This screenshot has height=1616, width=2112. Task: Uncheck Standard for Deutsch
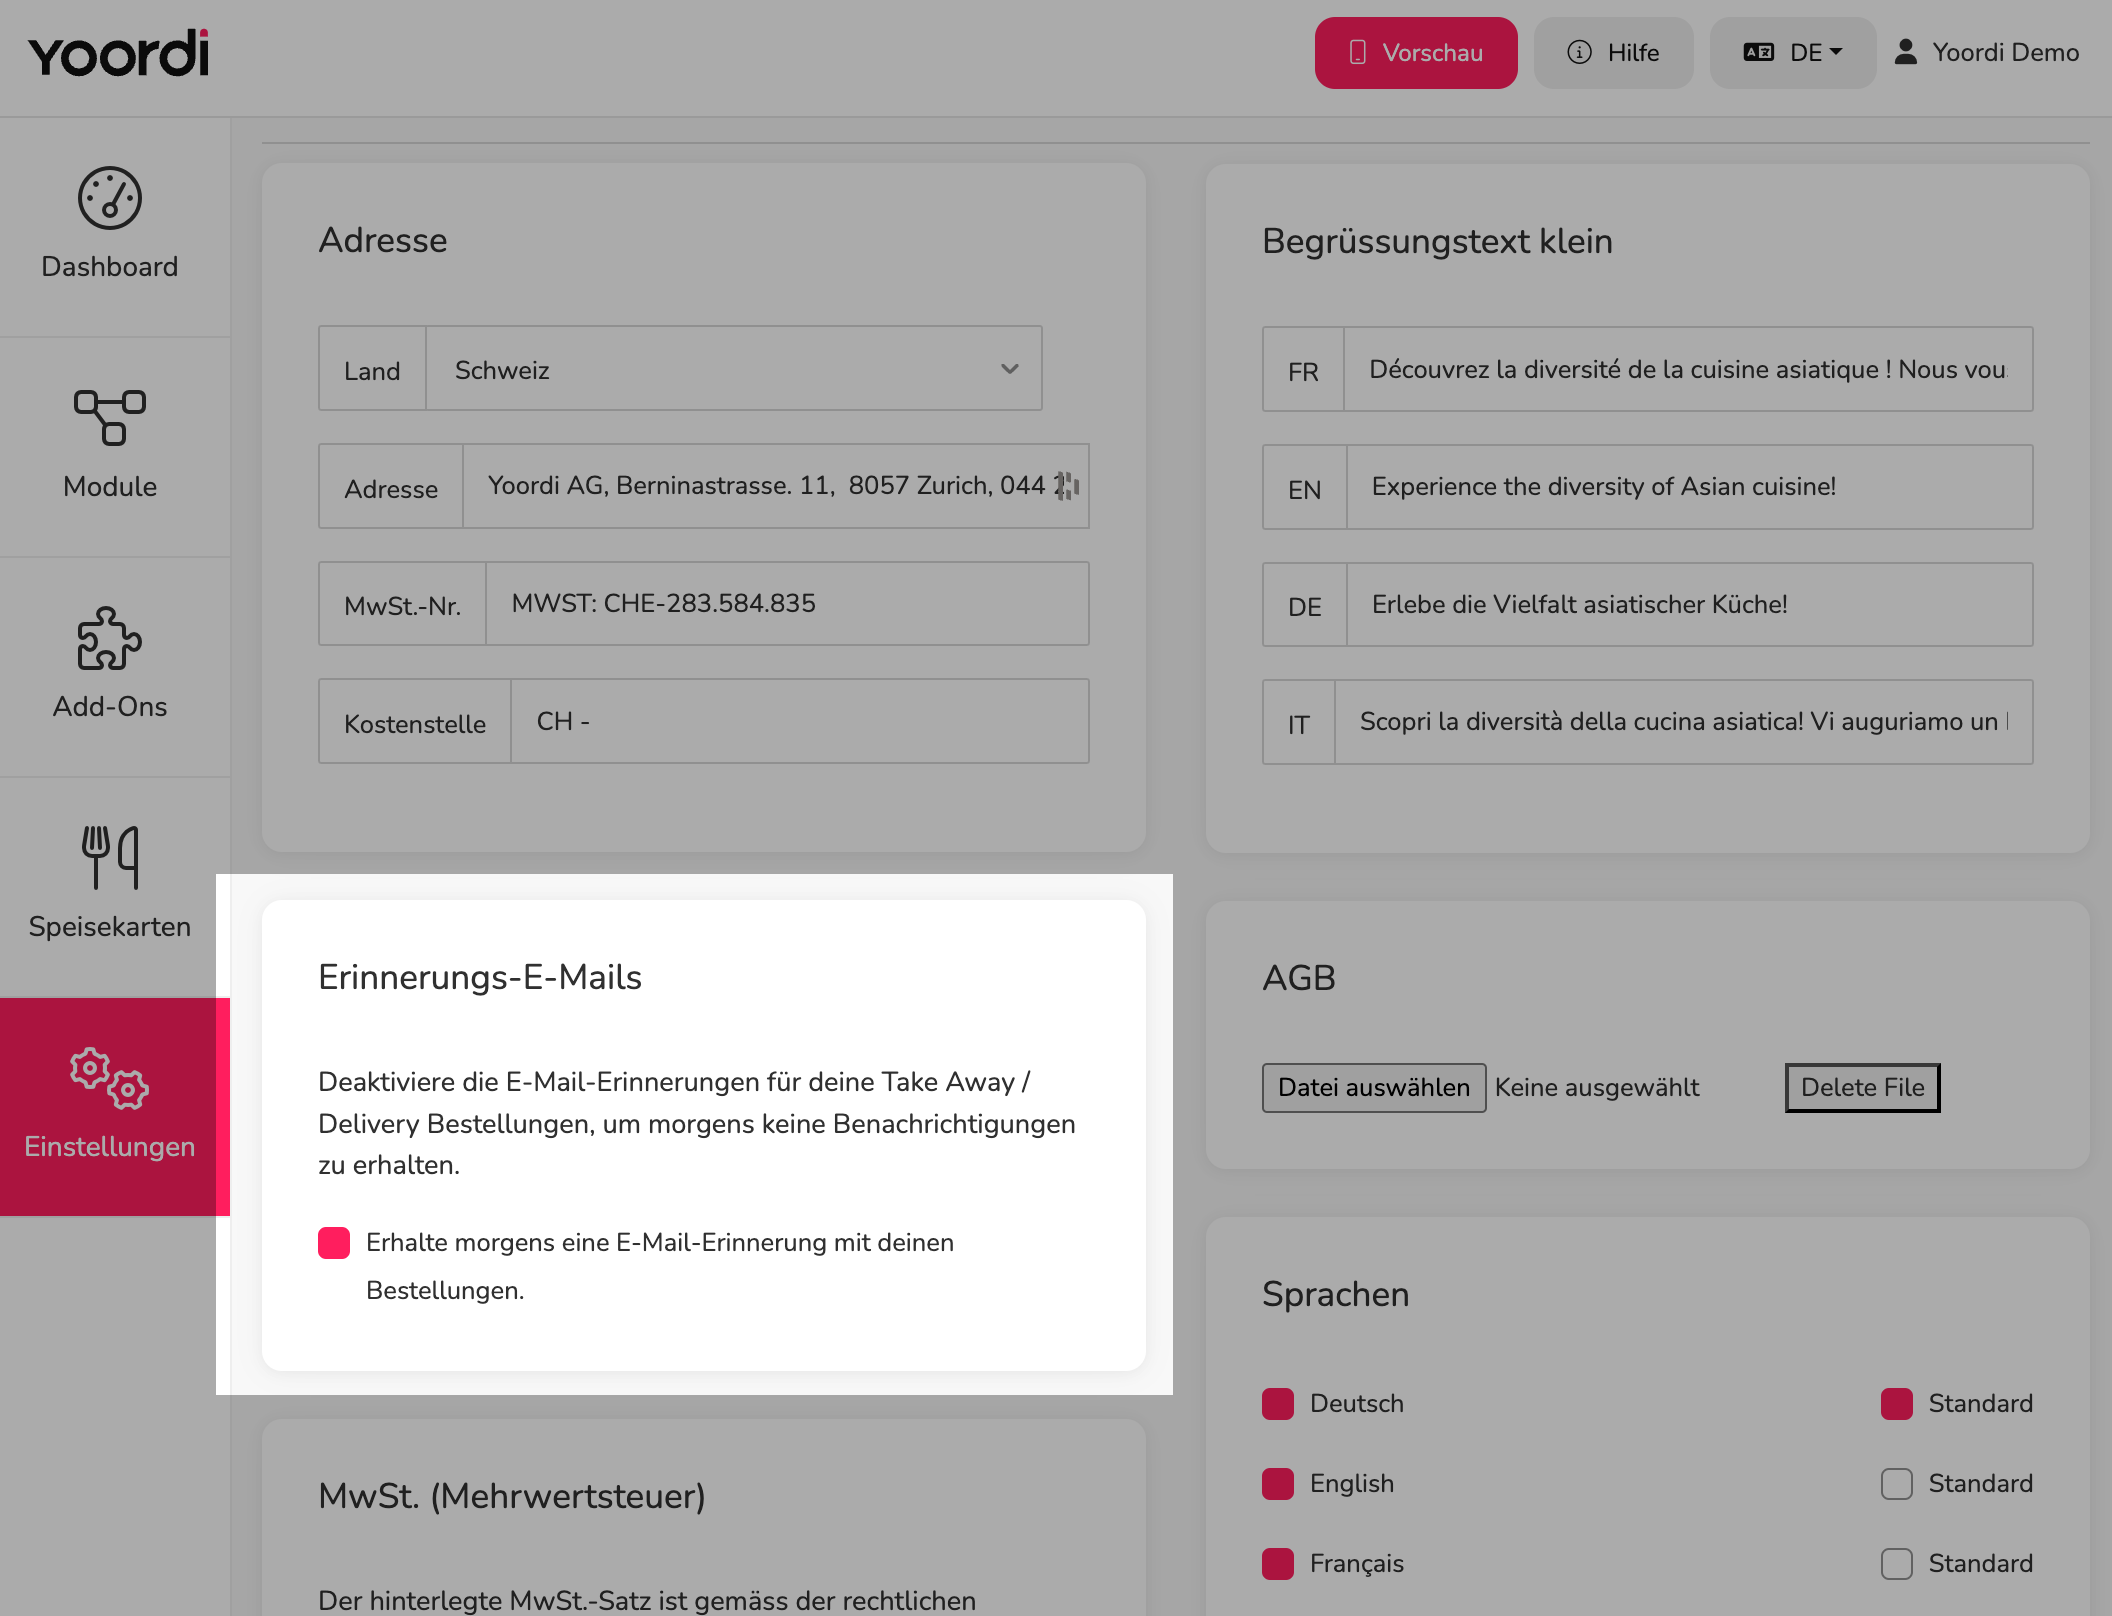pyautogui.click(x=1897, y=1404)
